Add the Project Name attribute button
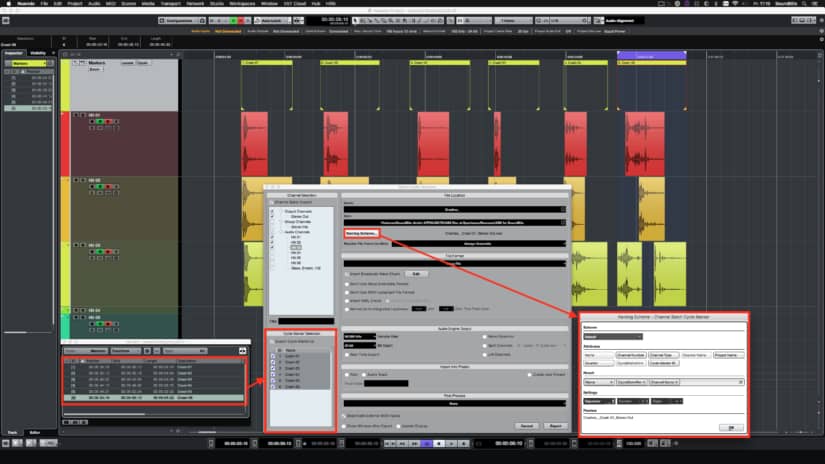The image size is (825, 464). point(729,355)
